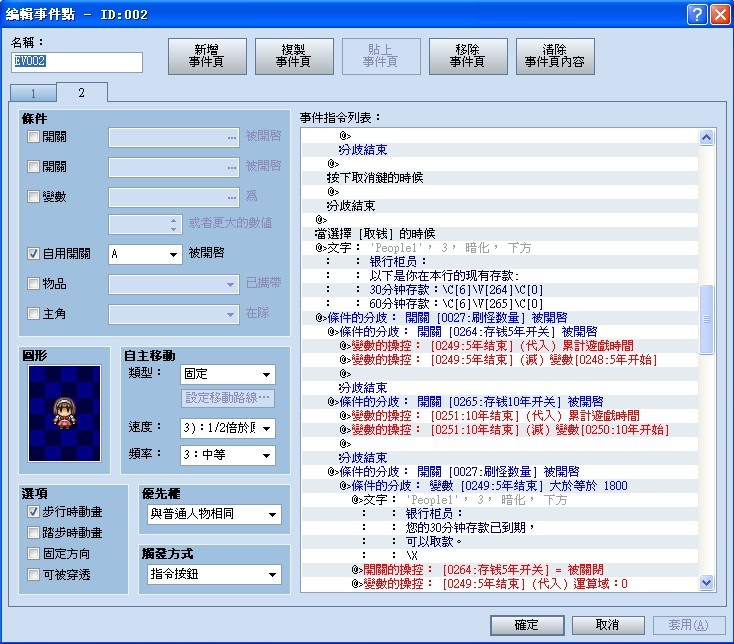
Task: Click the 設定移動路線 button
Action: click(x=228, y=398)
